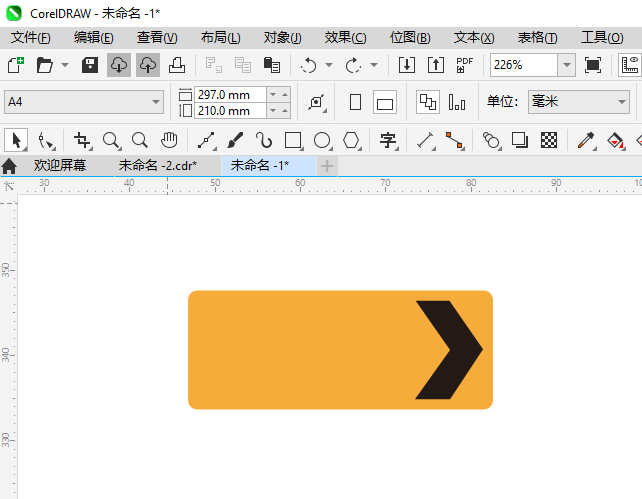Toggle the Show rulers icon
This screenshot has height=499, width=642.
[x=630, y=65]
